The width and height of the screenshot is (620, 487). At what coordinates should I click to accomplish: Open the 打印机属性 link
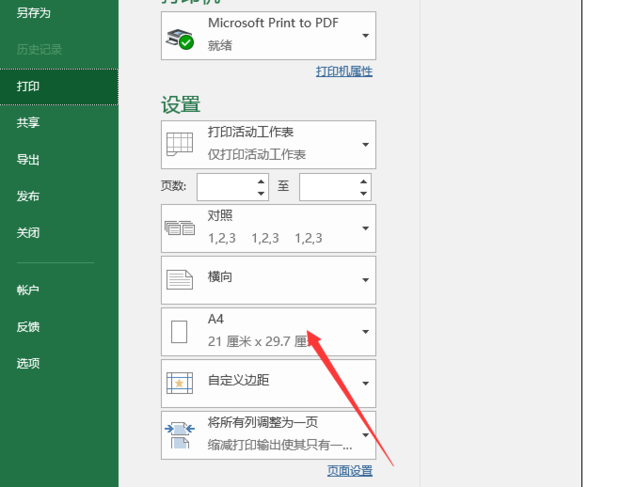pyautogui.click(x=344, y=72)
